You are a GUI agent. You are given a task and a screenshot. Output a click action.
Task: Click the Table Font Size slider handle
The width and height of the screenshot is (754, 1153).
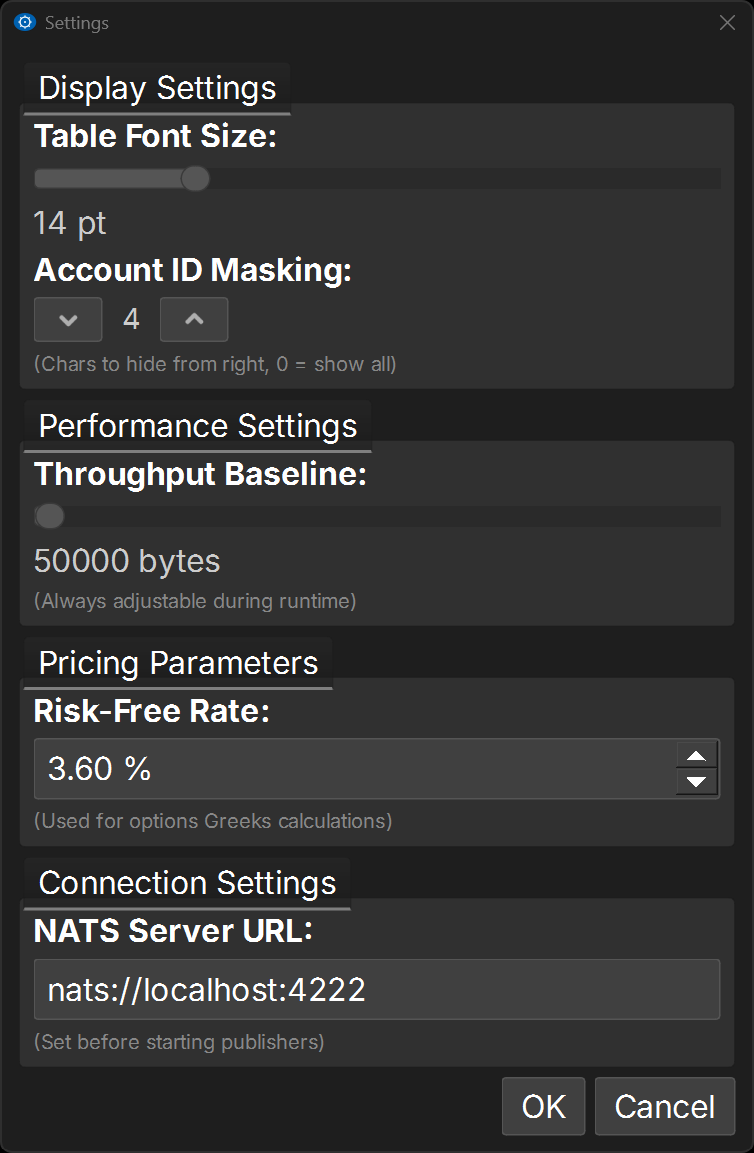pyautogui.click(x=195, y=179)
